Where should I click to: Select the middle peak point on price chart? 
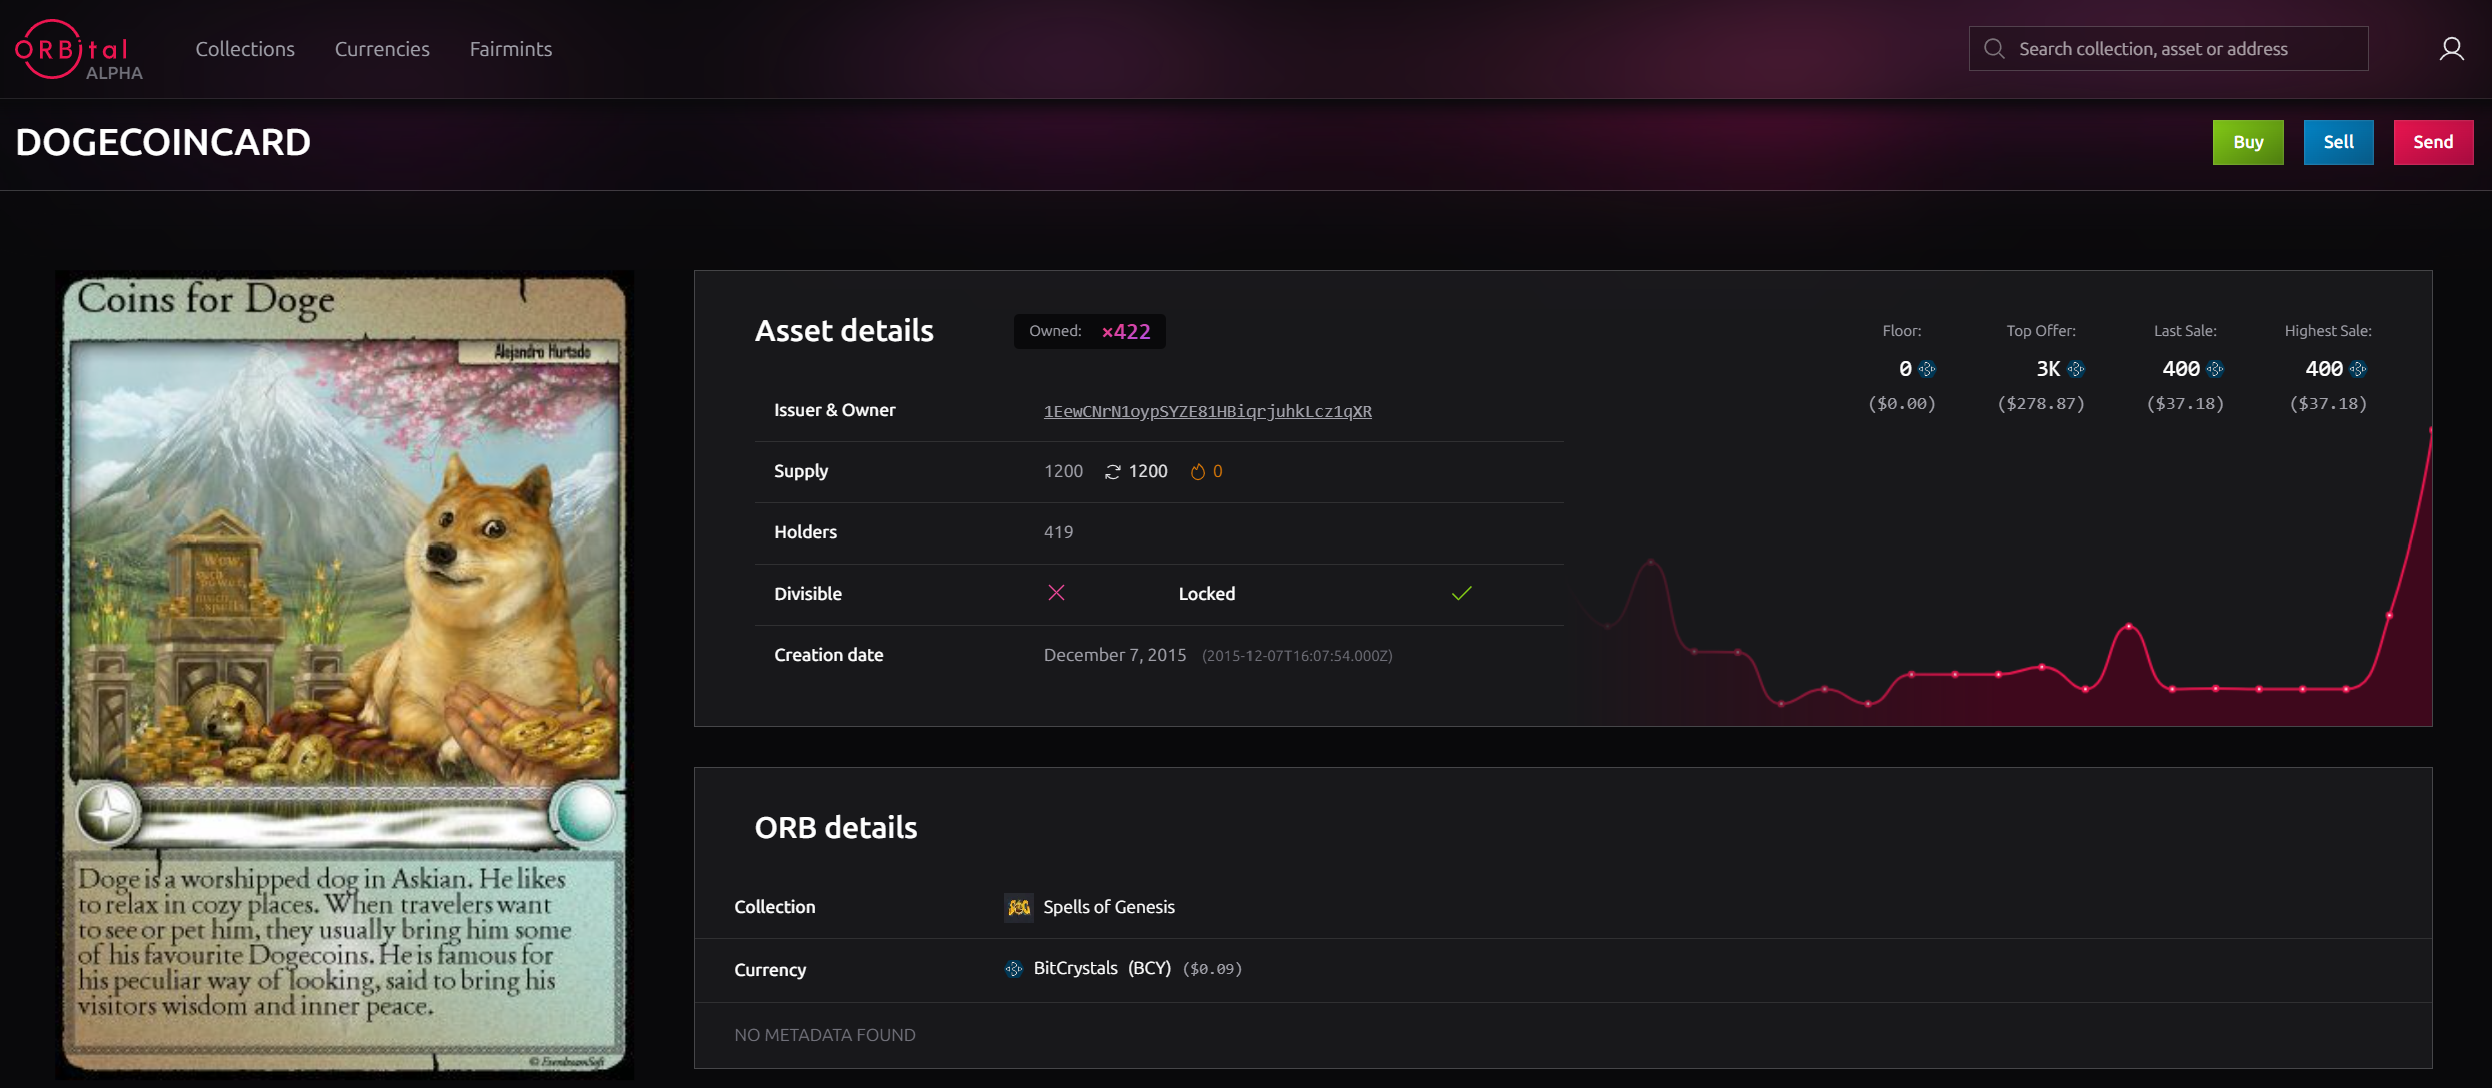point(2129,626)
